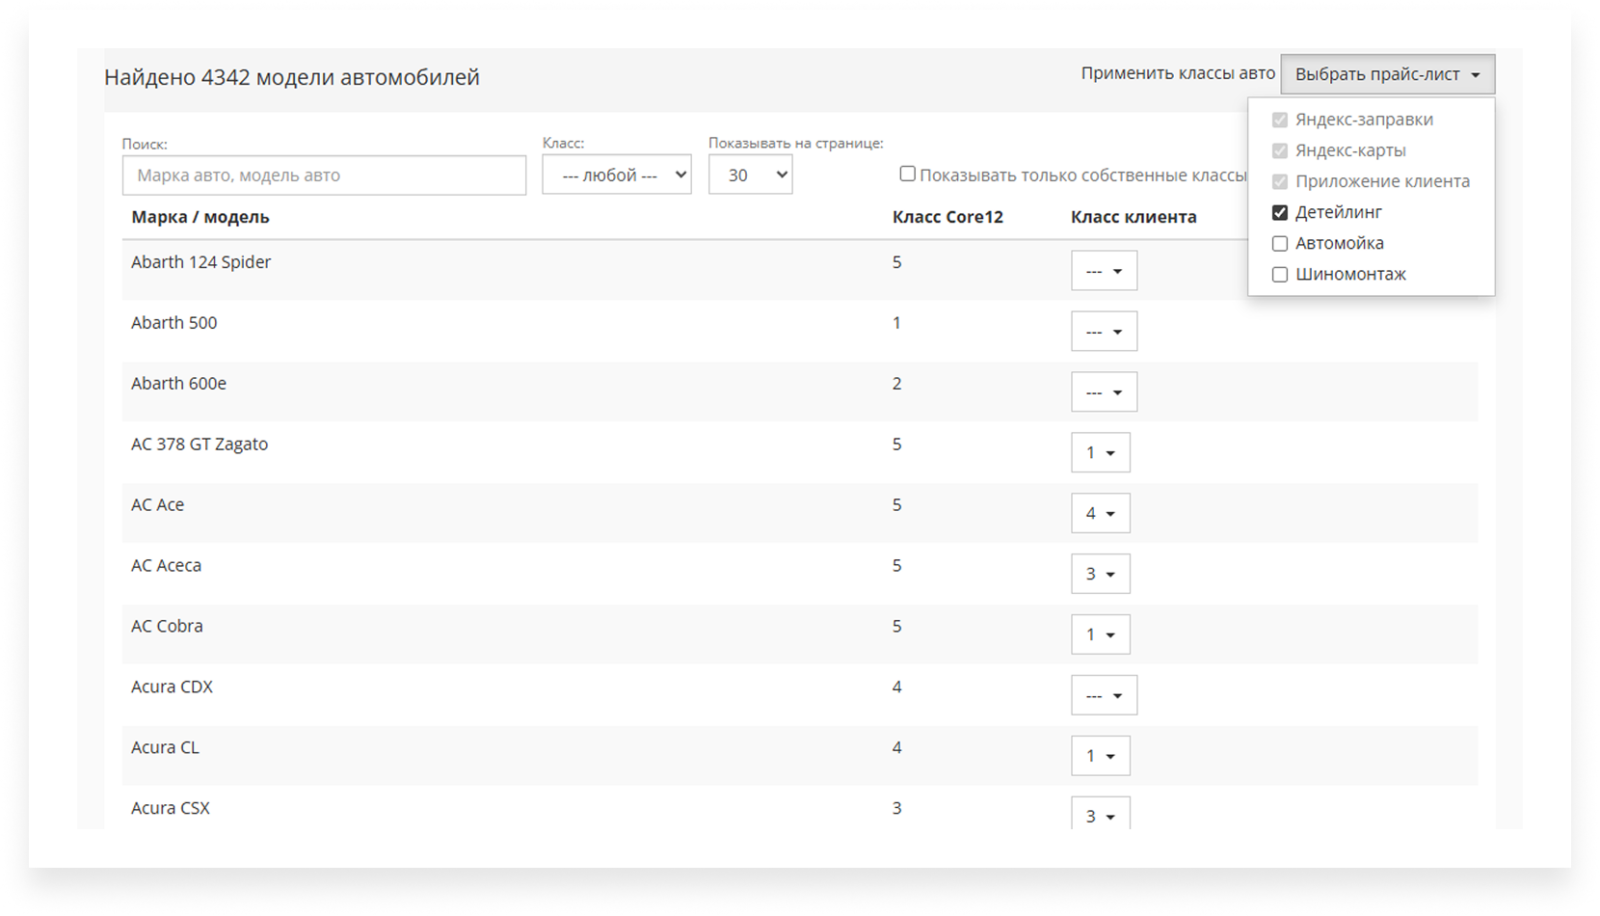1600x916 pixels.
Task: Uncheck the Детейлинг checkbox
Action: 1280,213
